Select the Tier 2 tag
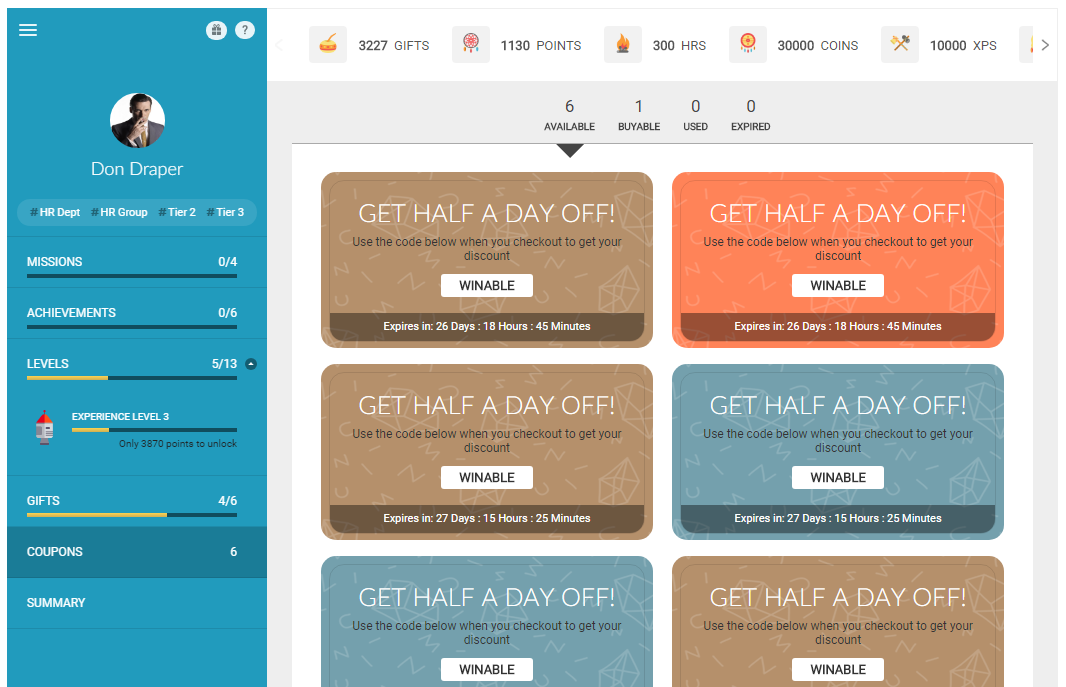1066x687 pixels. click(x=177, y=212)
